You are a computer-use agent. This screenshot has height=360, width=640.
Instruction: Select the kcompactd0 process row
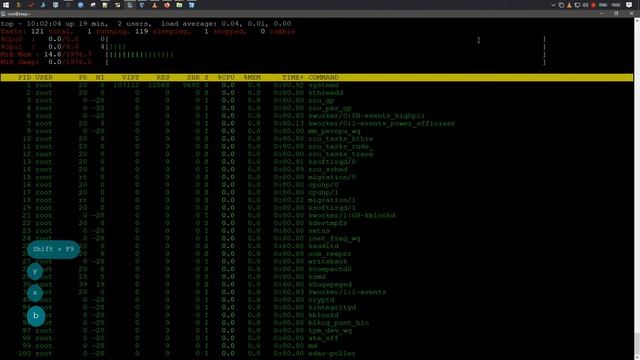tap(317, 269)
